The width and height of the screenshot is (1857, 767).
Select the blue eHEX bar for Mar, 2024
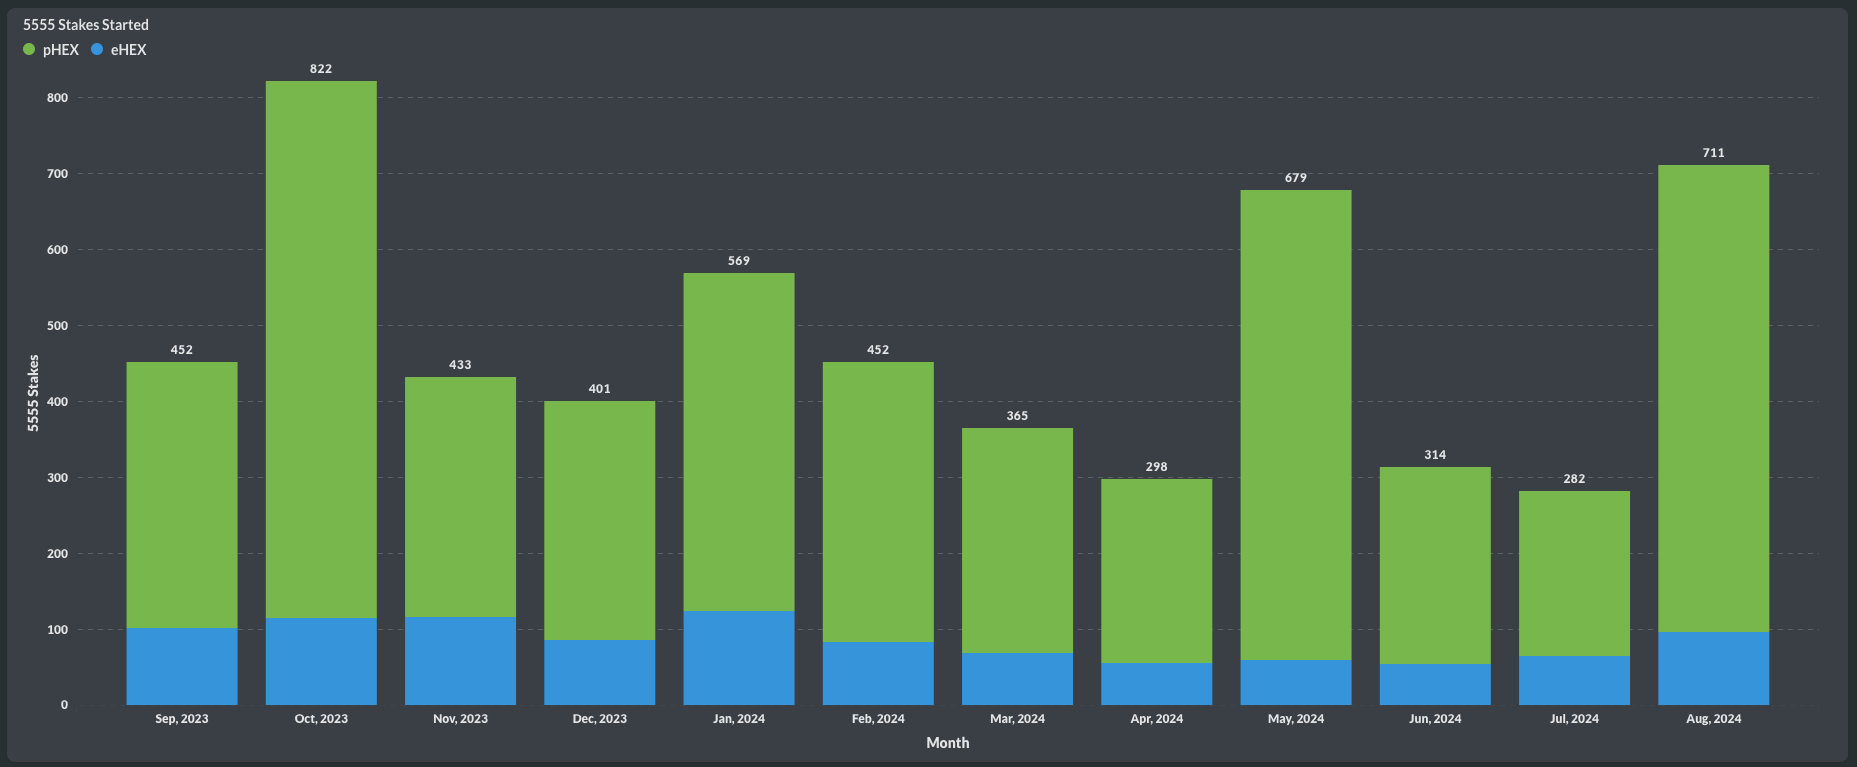pyautogui.click(x=1017, y=679)
